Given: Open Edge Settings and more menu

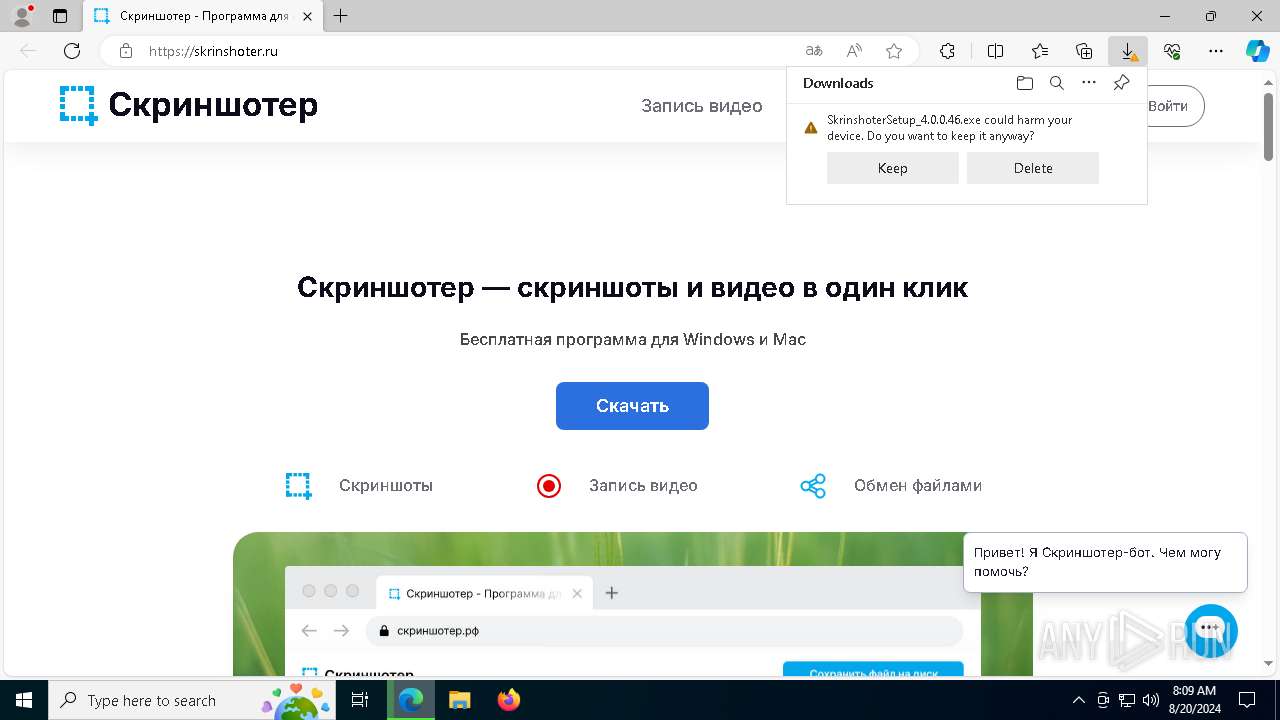Looking at the screenshot, I should 1216,51.
